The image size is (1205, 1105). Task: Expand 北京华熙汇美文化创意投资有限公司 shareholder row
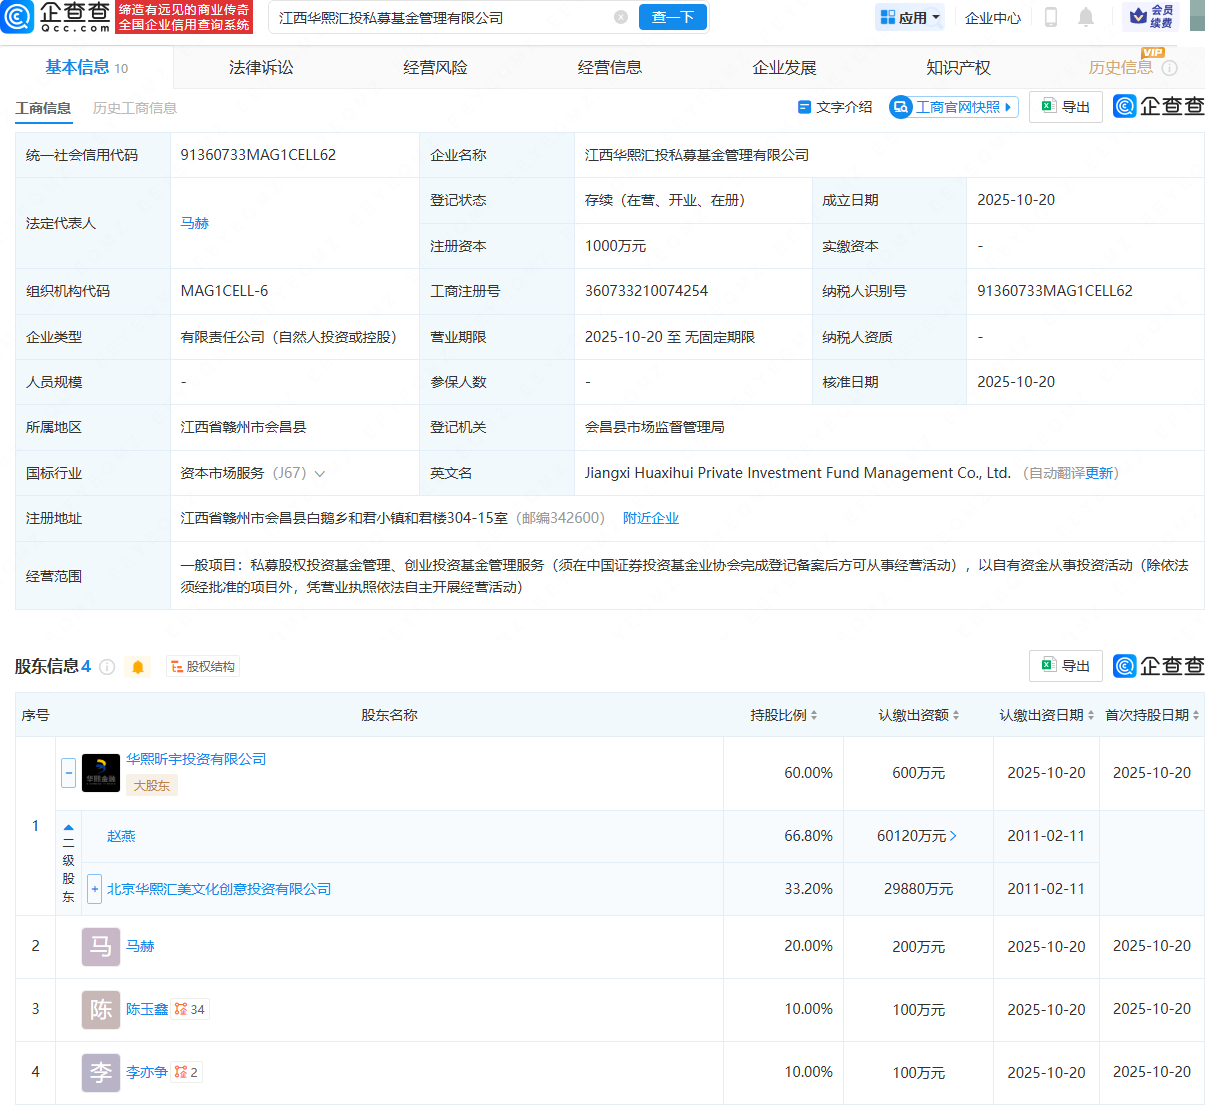94,889
